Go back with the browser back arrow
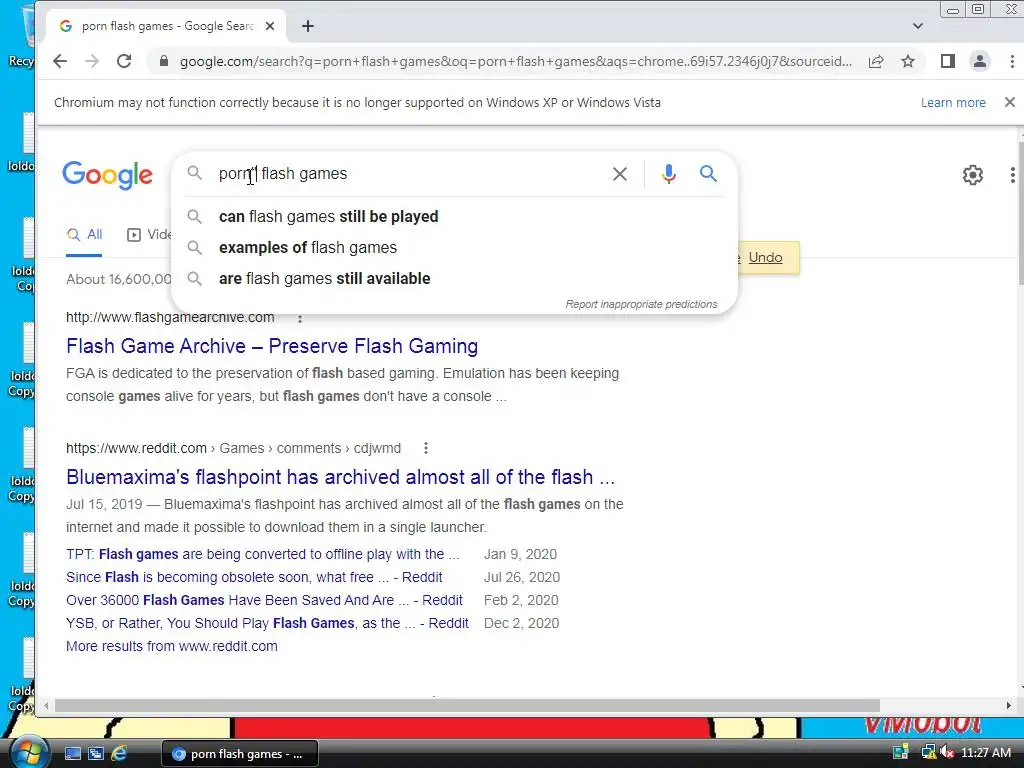Screen dimensions: 1024x768 [60, 61]
